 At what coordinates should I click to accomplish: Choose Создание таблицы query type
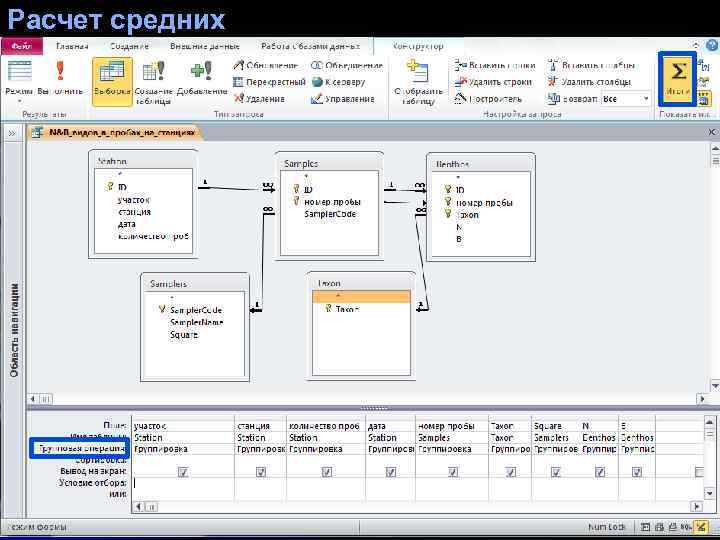(153, 83)
